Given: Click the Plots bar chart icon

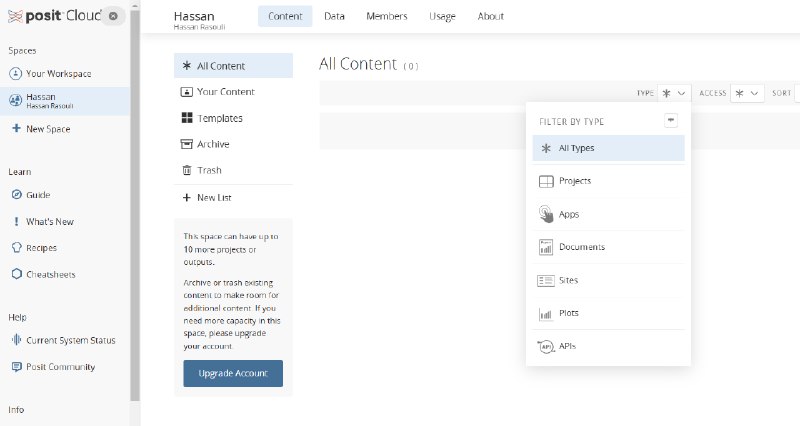Looking at the screenshot, I should coord(546,314).
